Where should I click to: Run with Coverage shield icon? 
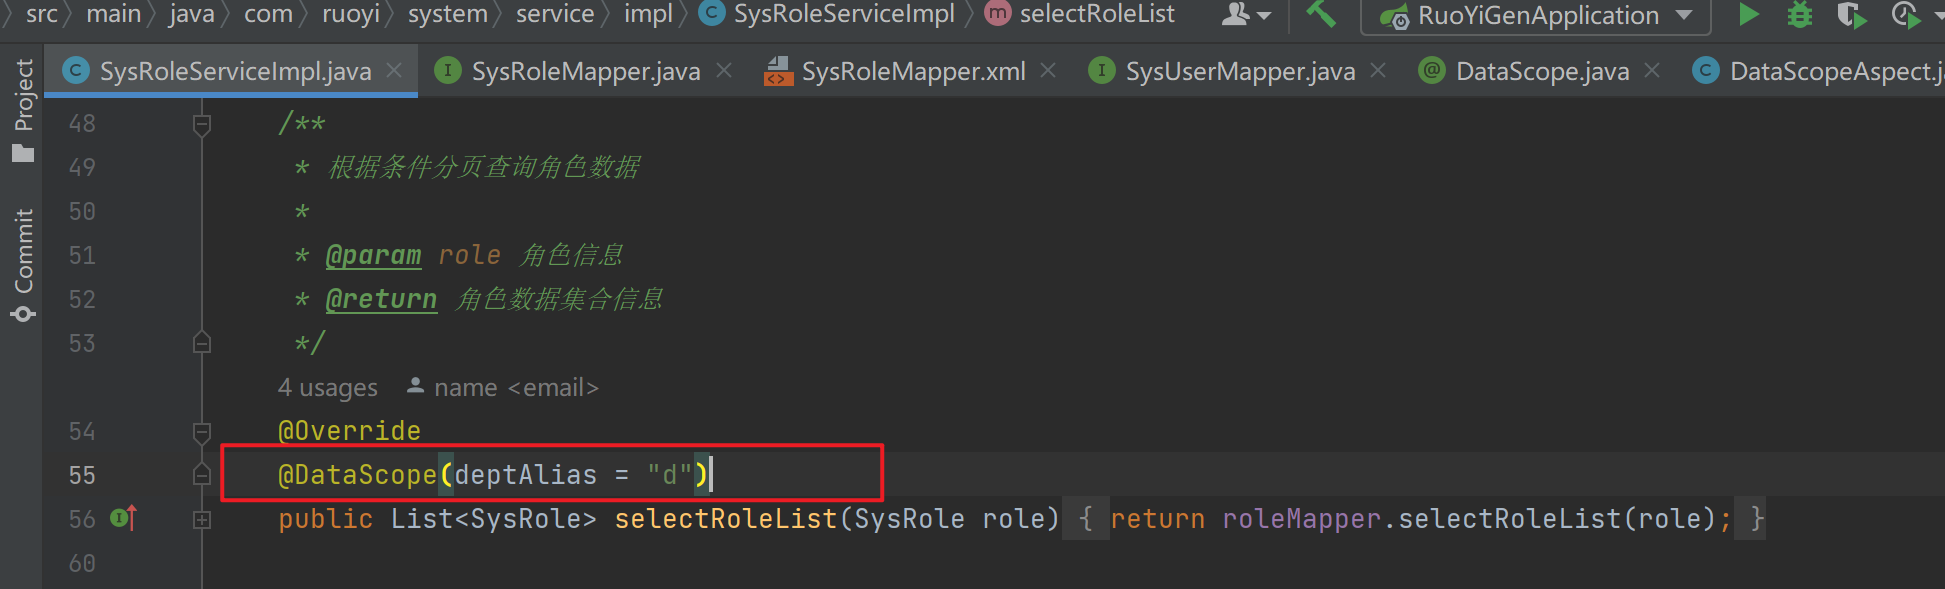pyautogui.click(x=1851, y=14)
